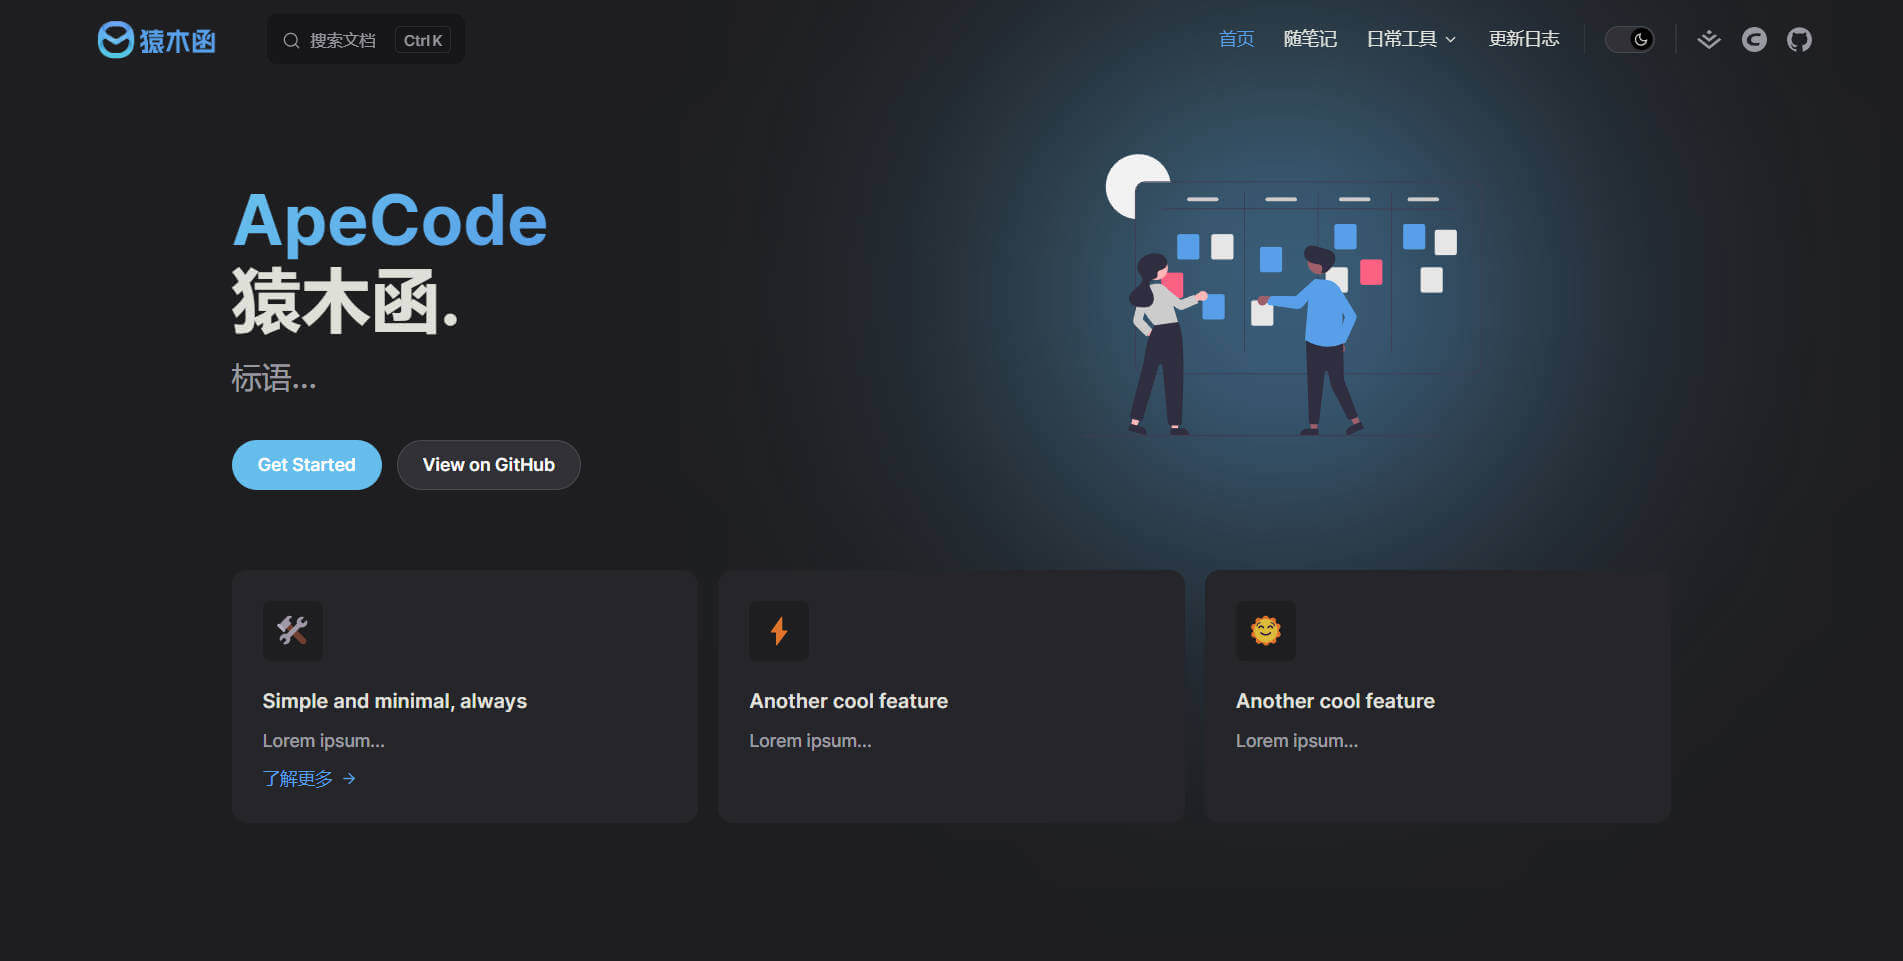Expand the 日常工具 dropdown menu
This screenshot has width=1903, height=961.
click(x=1411, y=39)
